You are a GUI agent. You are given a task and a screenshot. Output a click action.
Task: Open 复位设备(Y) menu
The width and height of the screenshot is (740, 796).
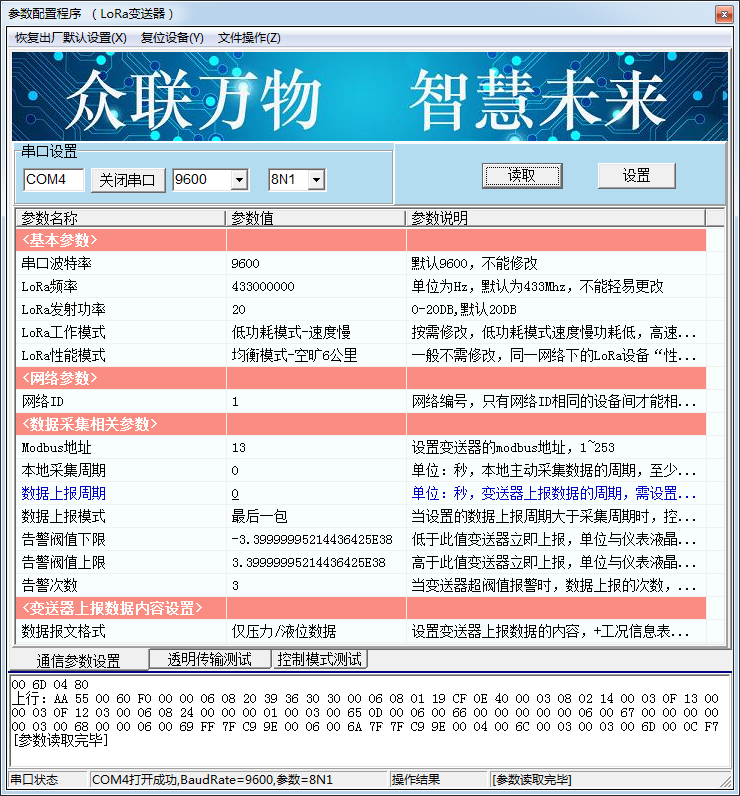pyautogui.click(x=172, y=38)
